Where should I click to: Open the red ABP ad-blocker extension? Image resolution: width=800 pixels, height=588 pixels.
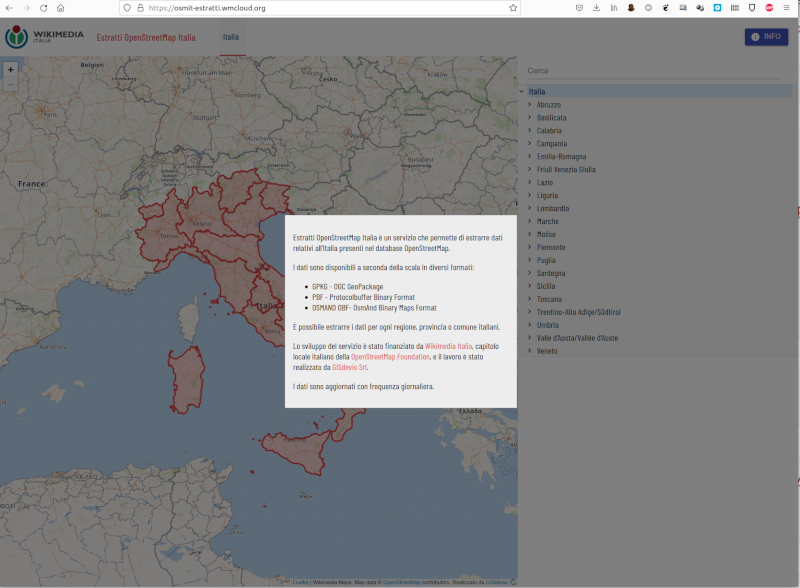pos(769,8)
